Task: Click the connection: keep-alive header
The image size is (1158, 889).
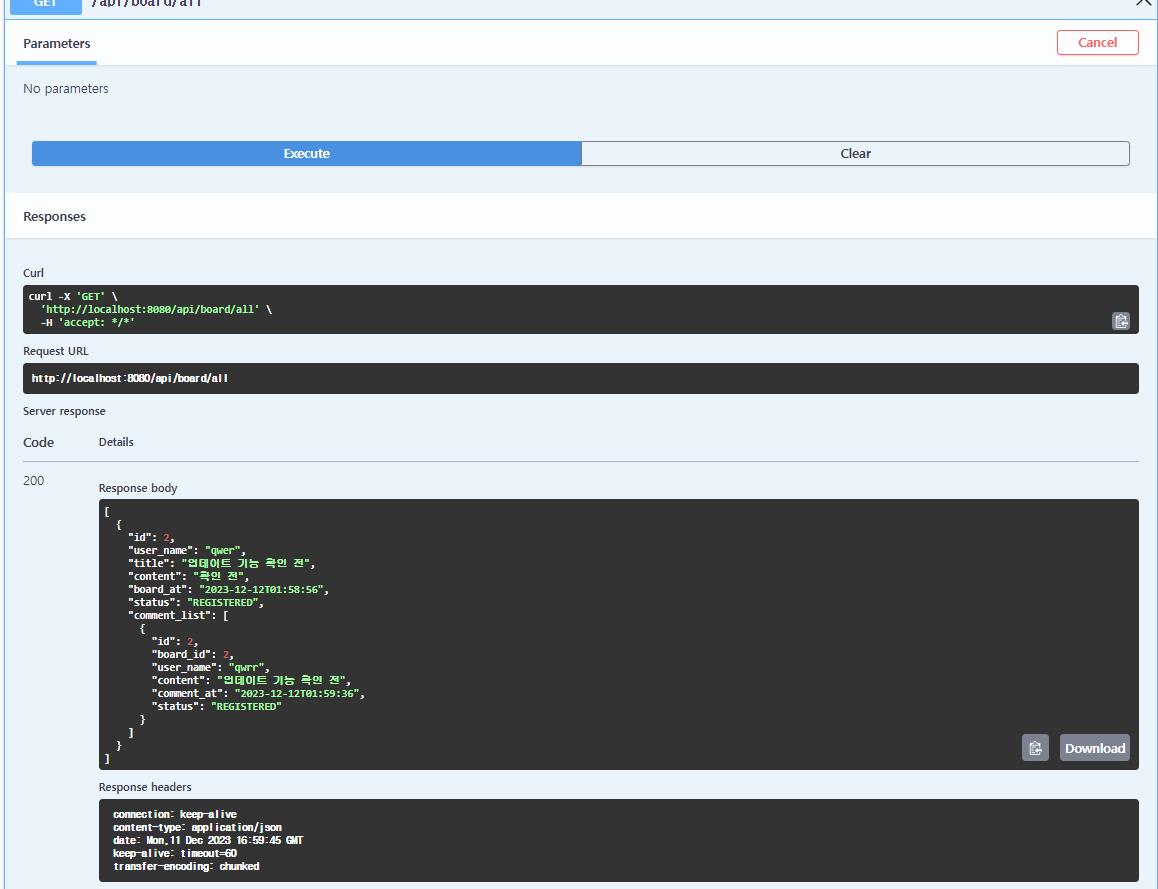Action: pyautogui.click(x=175, y=814)
